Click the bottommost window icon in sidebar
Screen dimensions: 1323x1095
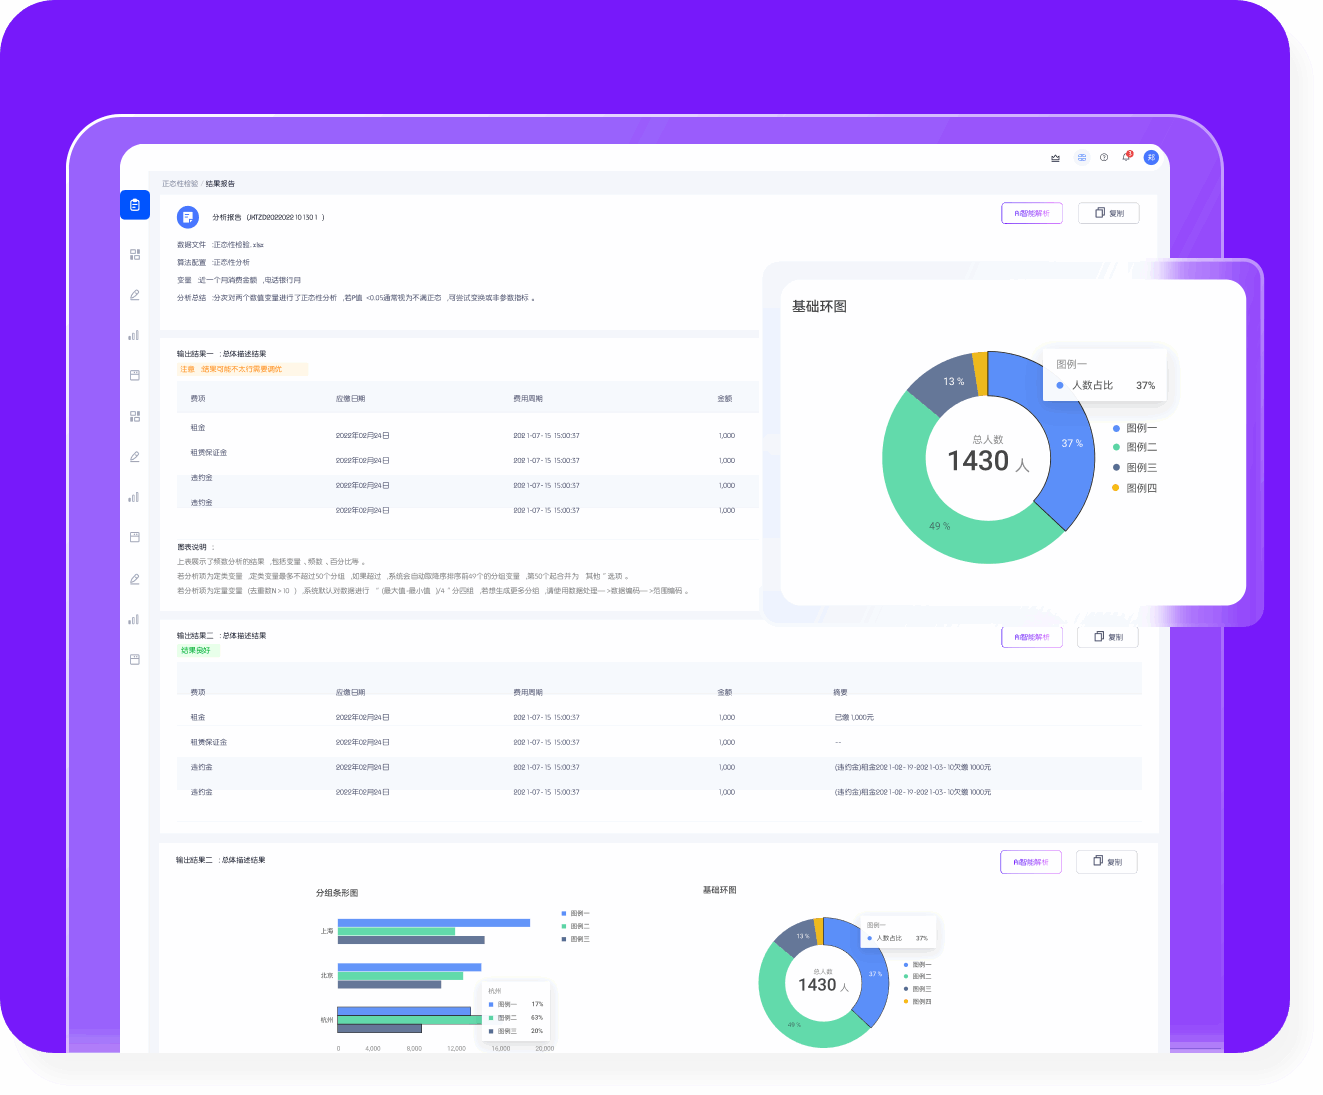point(135,660)
